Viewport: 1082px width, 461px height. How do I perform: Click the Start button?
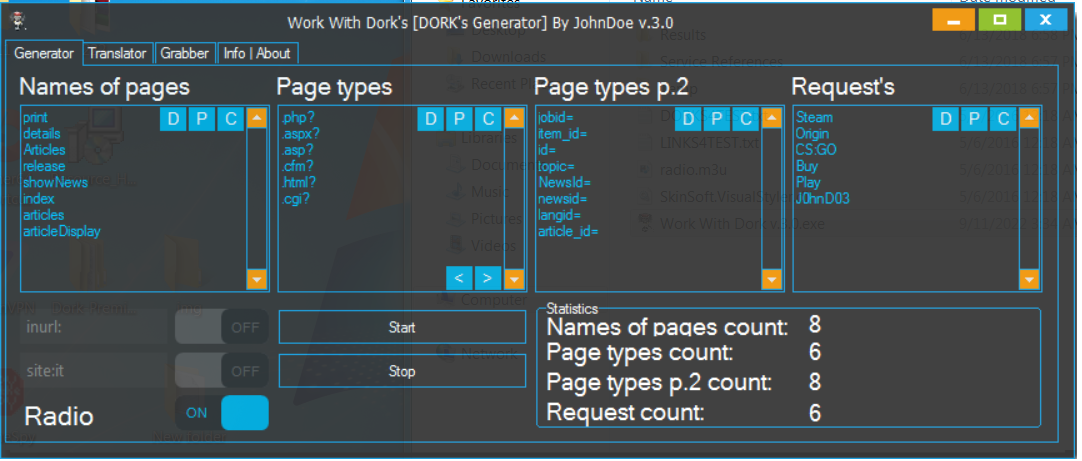(401, 327)
